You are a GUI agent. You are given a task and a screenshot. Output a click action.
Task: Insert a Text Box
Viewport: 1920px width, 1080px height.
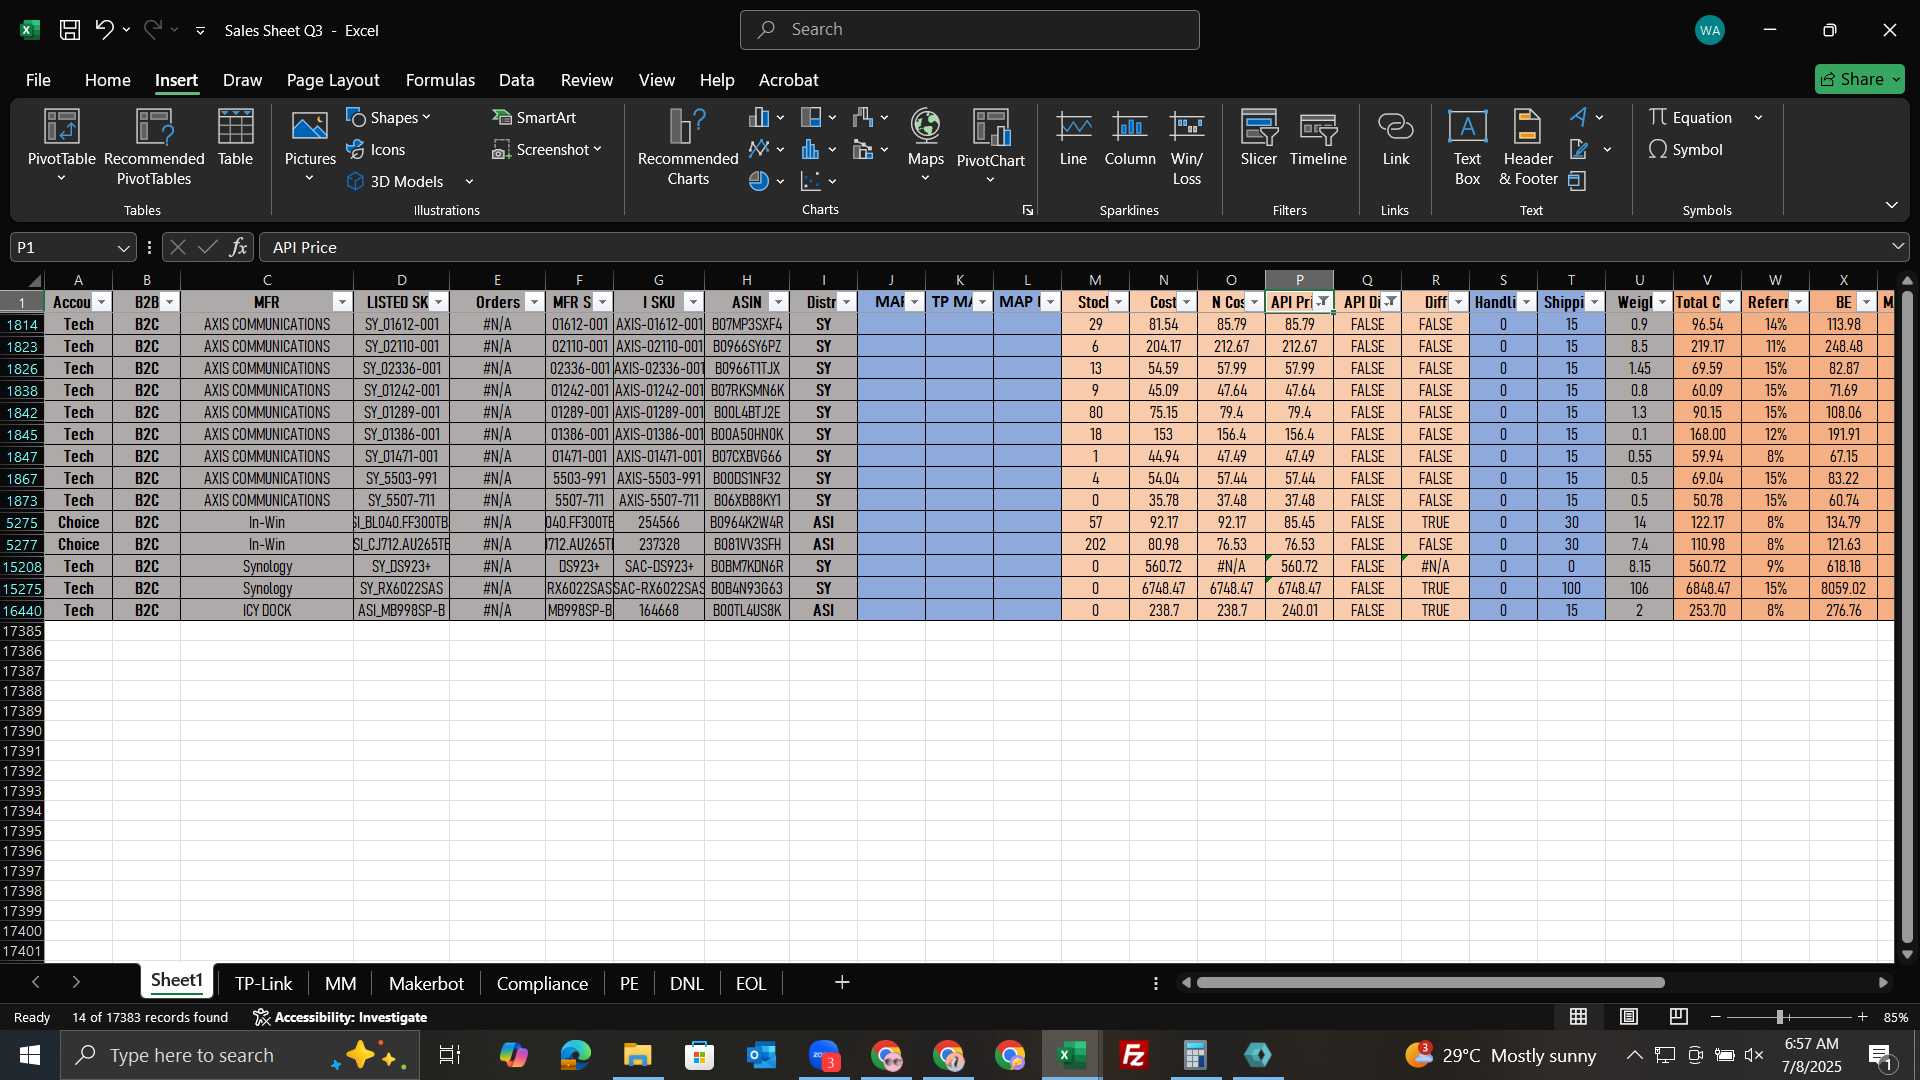pos(1467,146)
